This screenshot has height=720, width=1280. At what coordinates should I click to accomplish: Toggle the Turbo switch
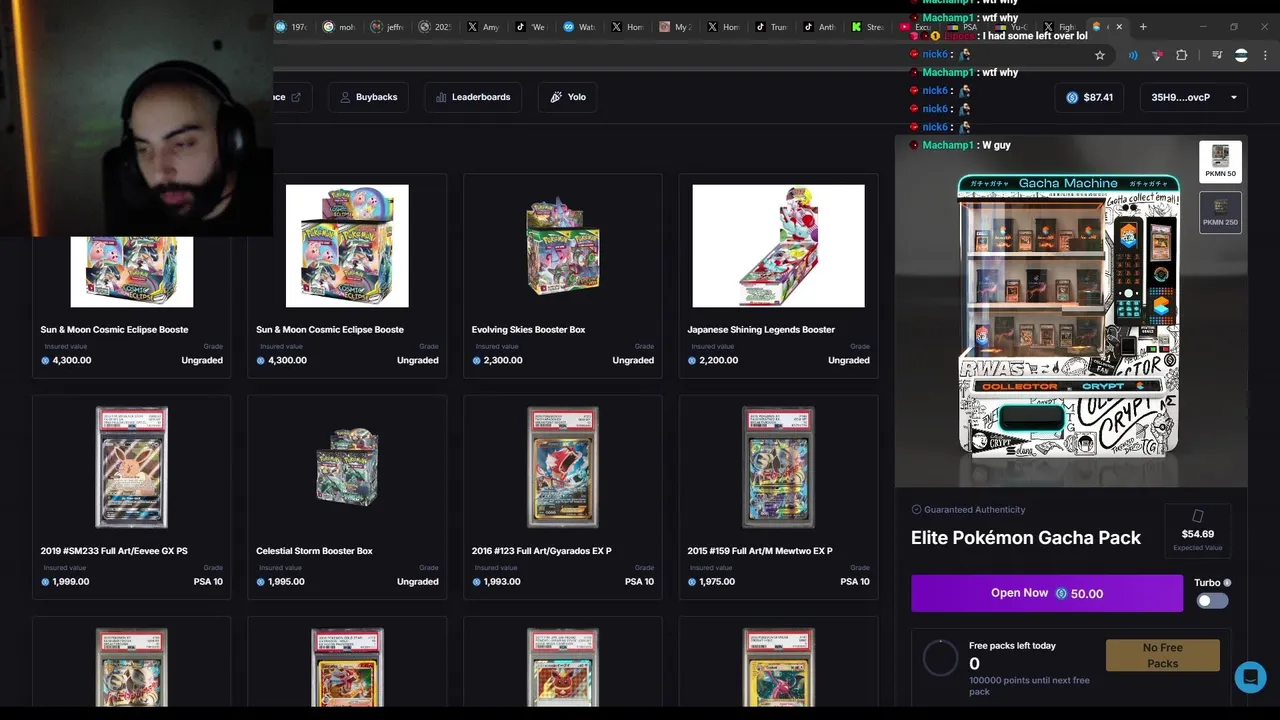click(x=1212, y=601)
